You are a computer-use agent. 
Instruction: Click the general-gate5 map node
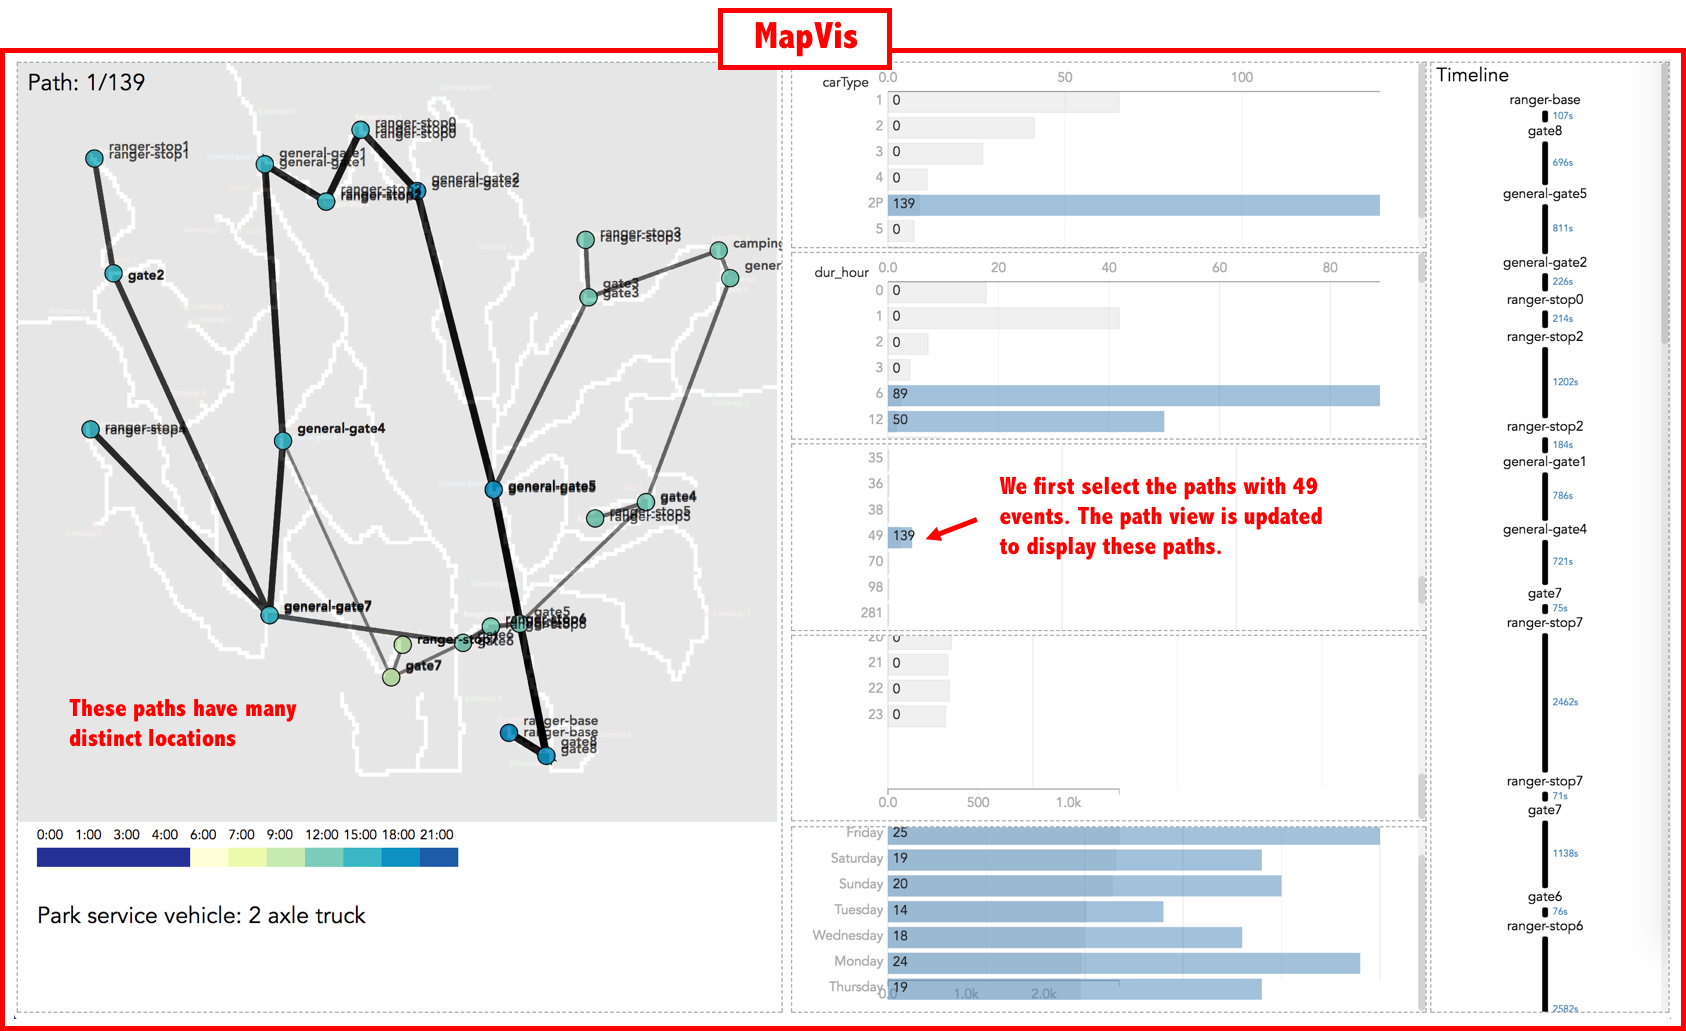(494, 489)
